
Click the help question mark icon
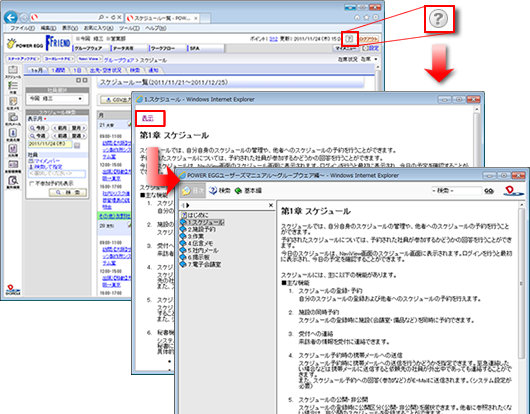[x=349, y=39]
